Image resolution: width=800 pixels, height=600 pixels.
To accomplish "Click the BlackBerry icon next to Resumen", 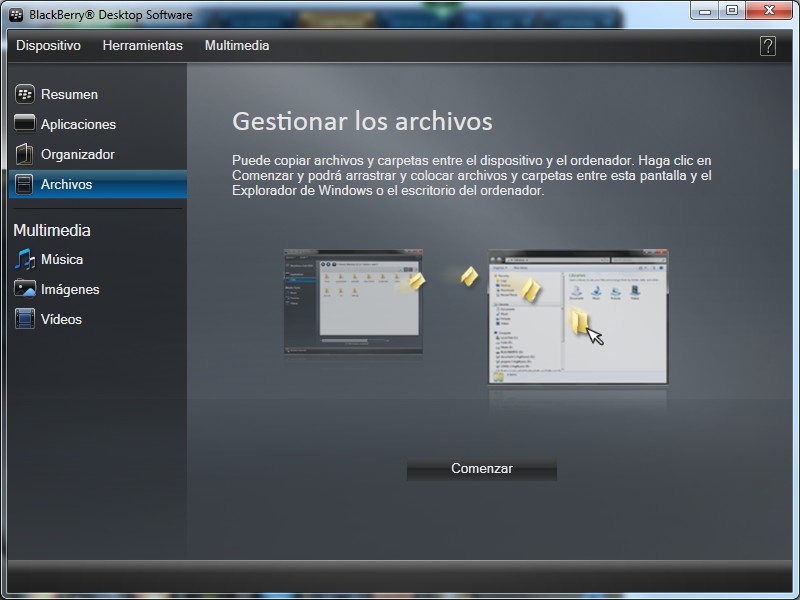I will click(24, 94).
